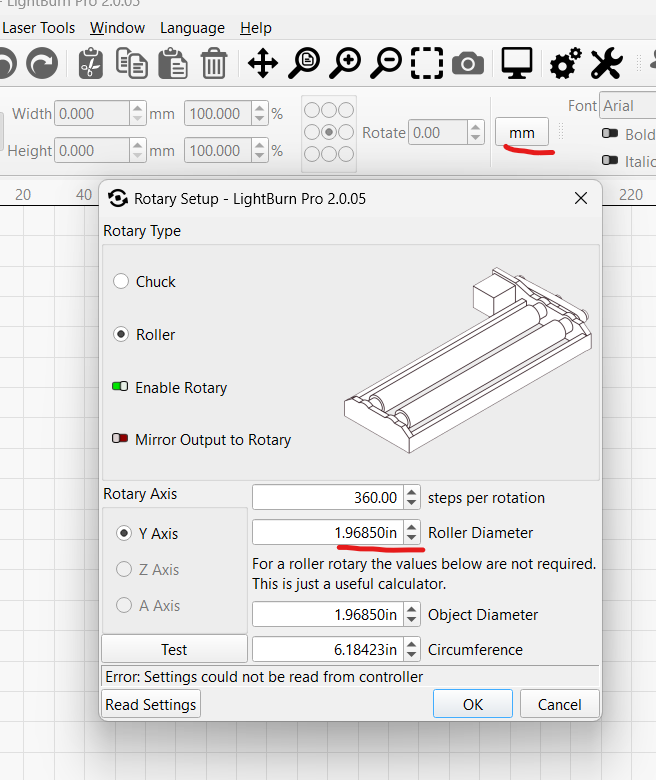Viewport: 656px width, 780px height.
Task: Click the Cut scissors icon
Action: 90,64
